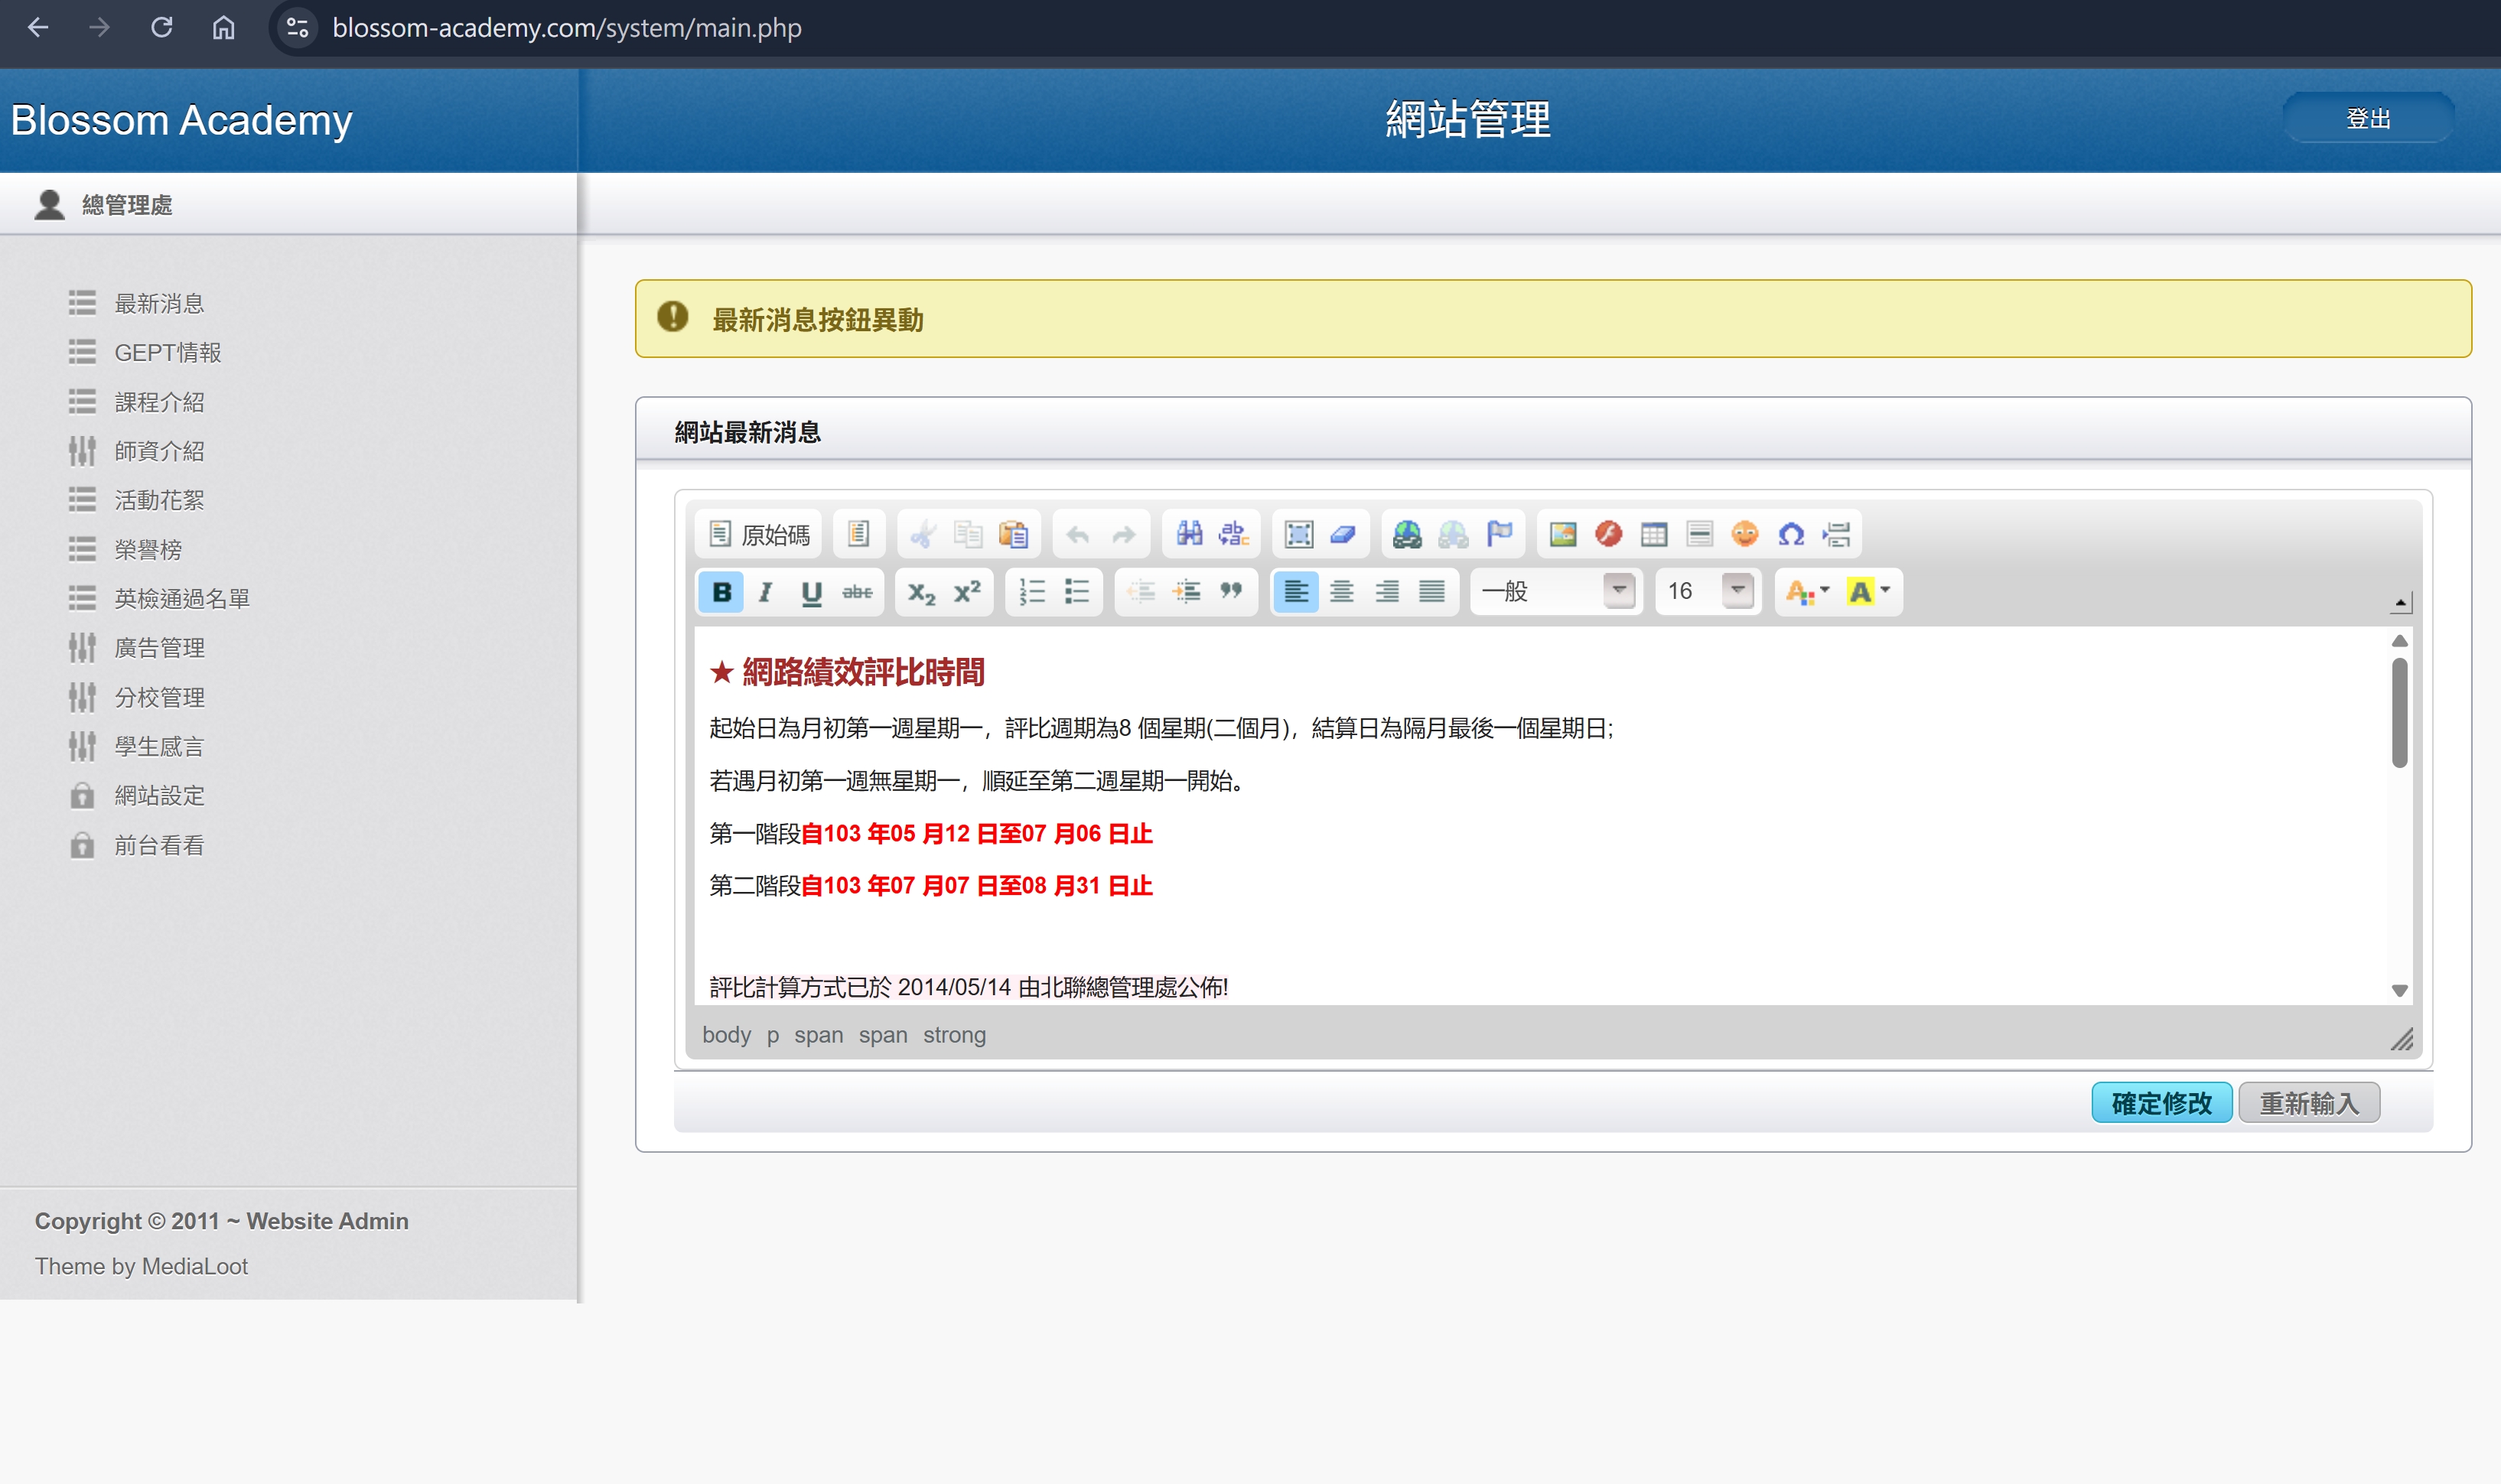Screen dimensions: 2501x1484
Task: Click the 重新輸入 reset button
Action: tap(2309, 1103)
